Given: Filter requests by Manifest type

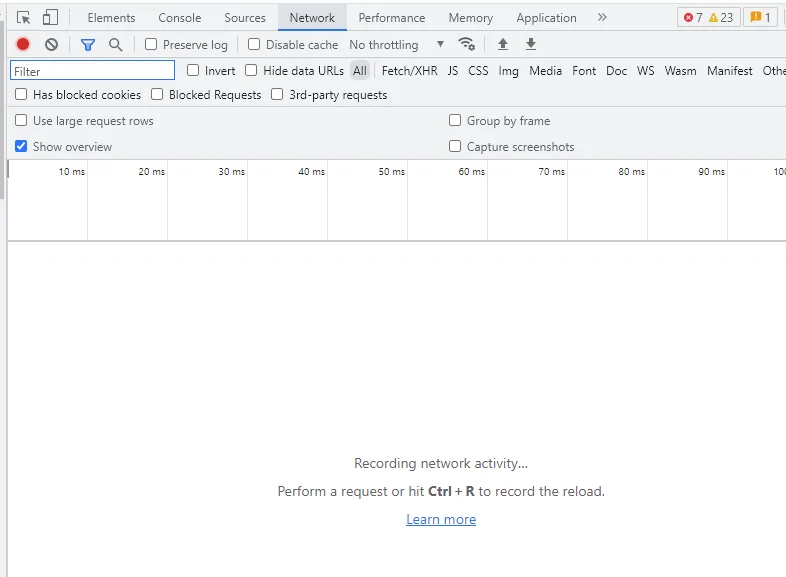Looking at the screenshot, I should [729, 71].
